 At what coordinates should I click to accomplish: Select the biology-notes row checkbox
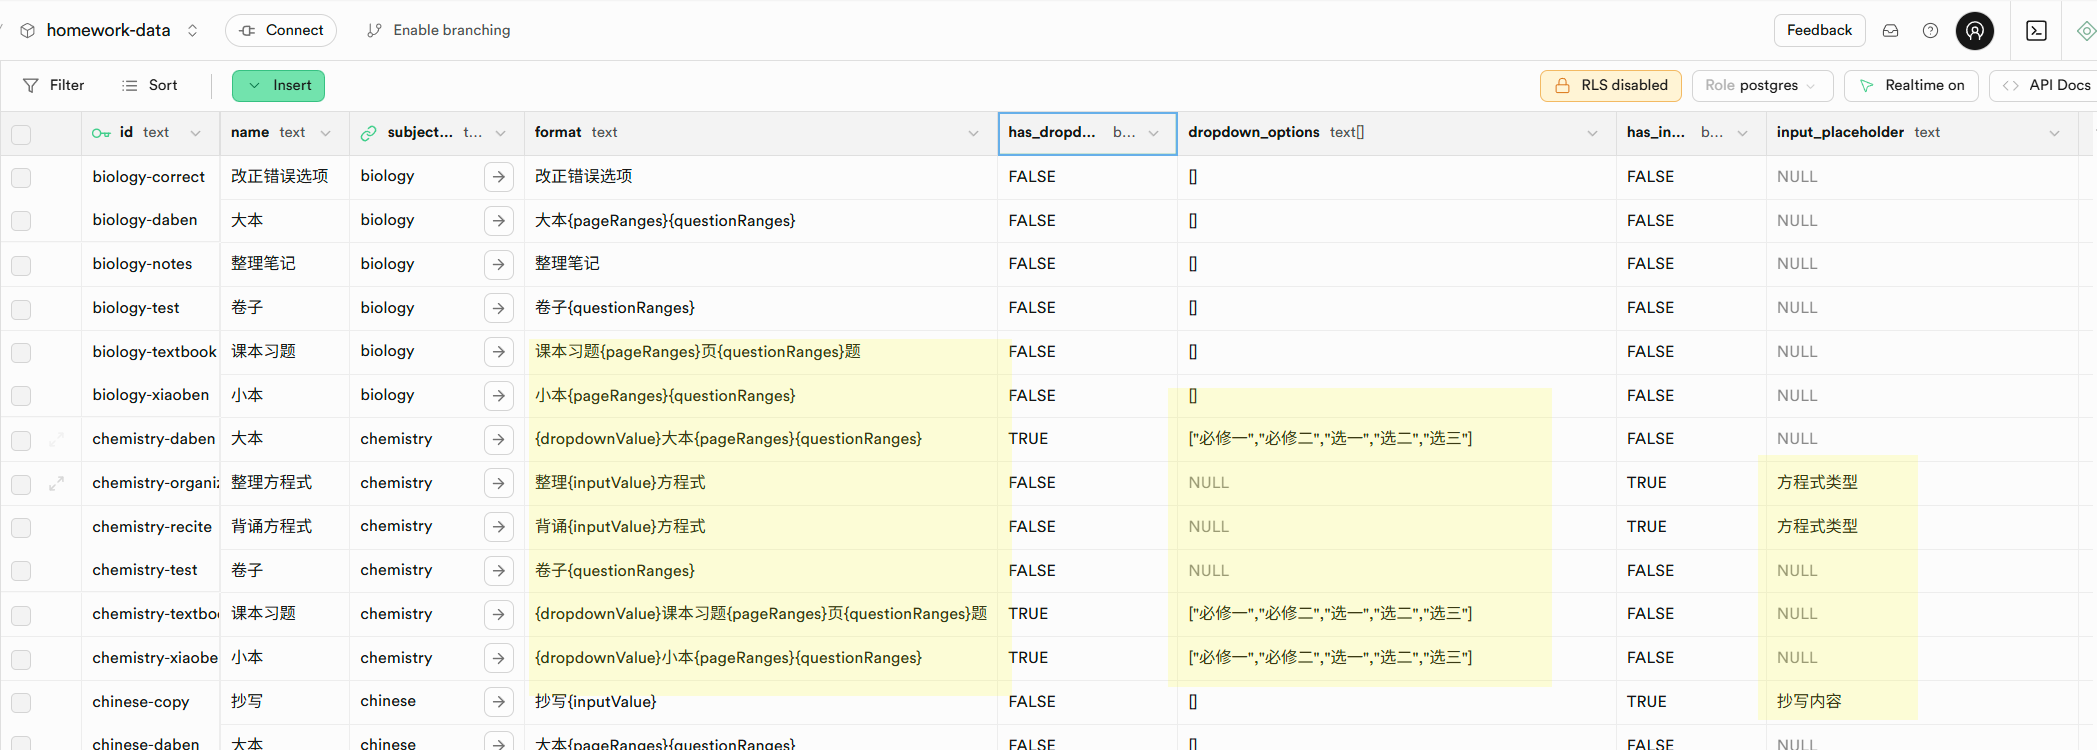pos(21,265)
